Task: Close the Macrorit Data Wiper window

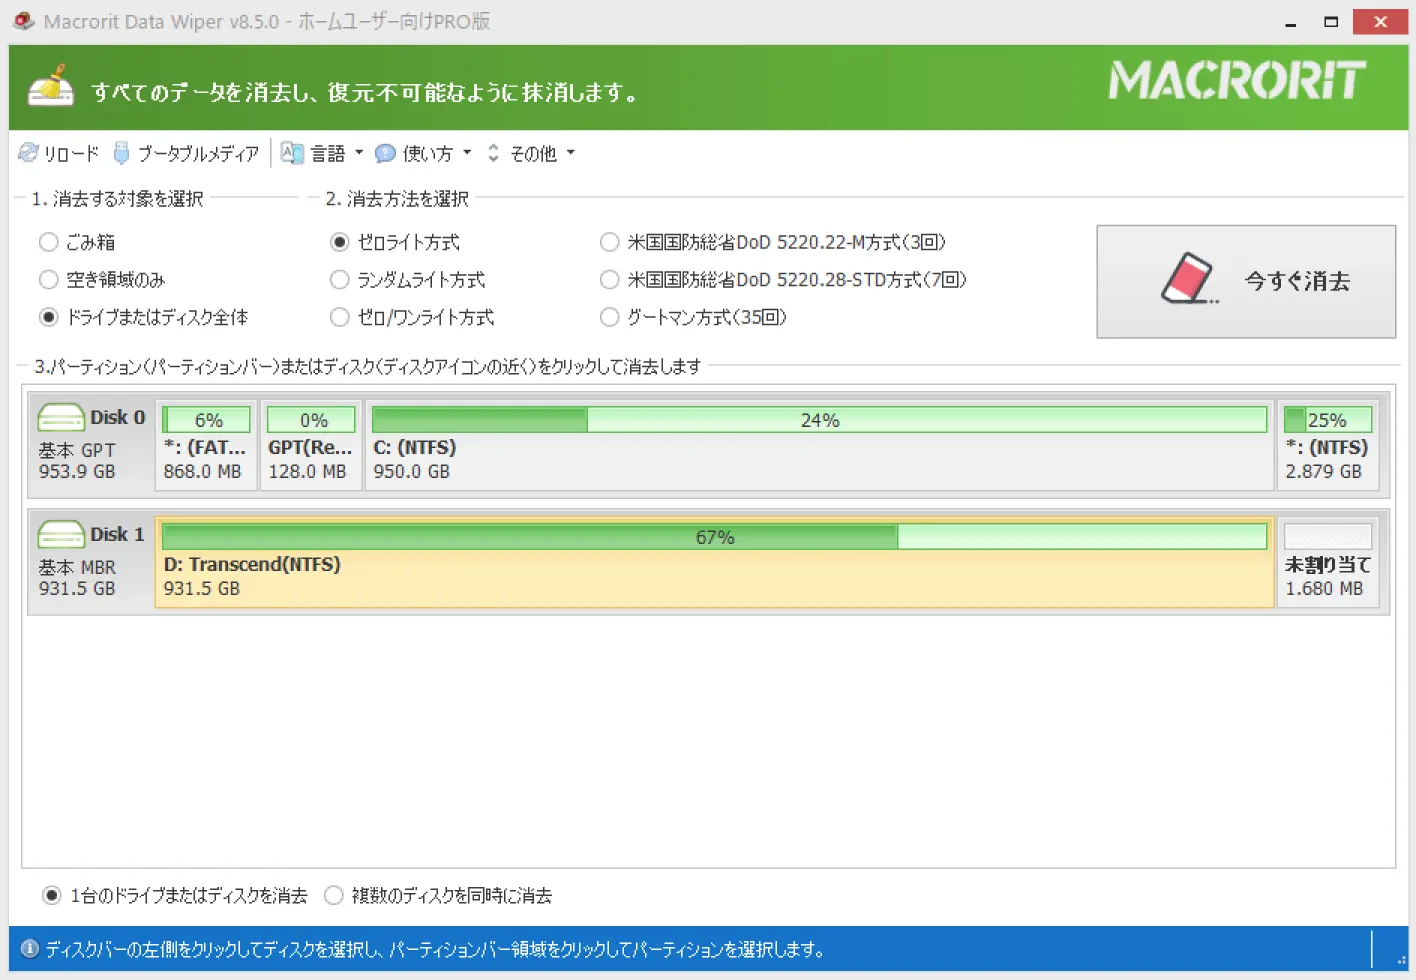Action: point(1381,22)
